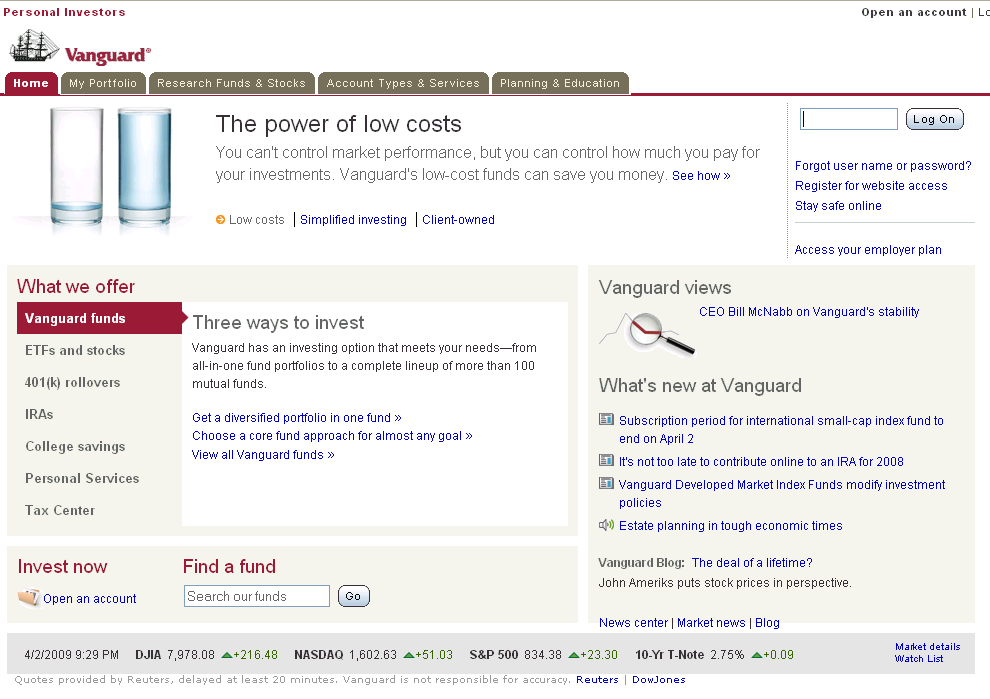Viewport: 990px width, 699px height.
Task: Open the Home tab
Action: coord(31,83)
